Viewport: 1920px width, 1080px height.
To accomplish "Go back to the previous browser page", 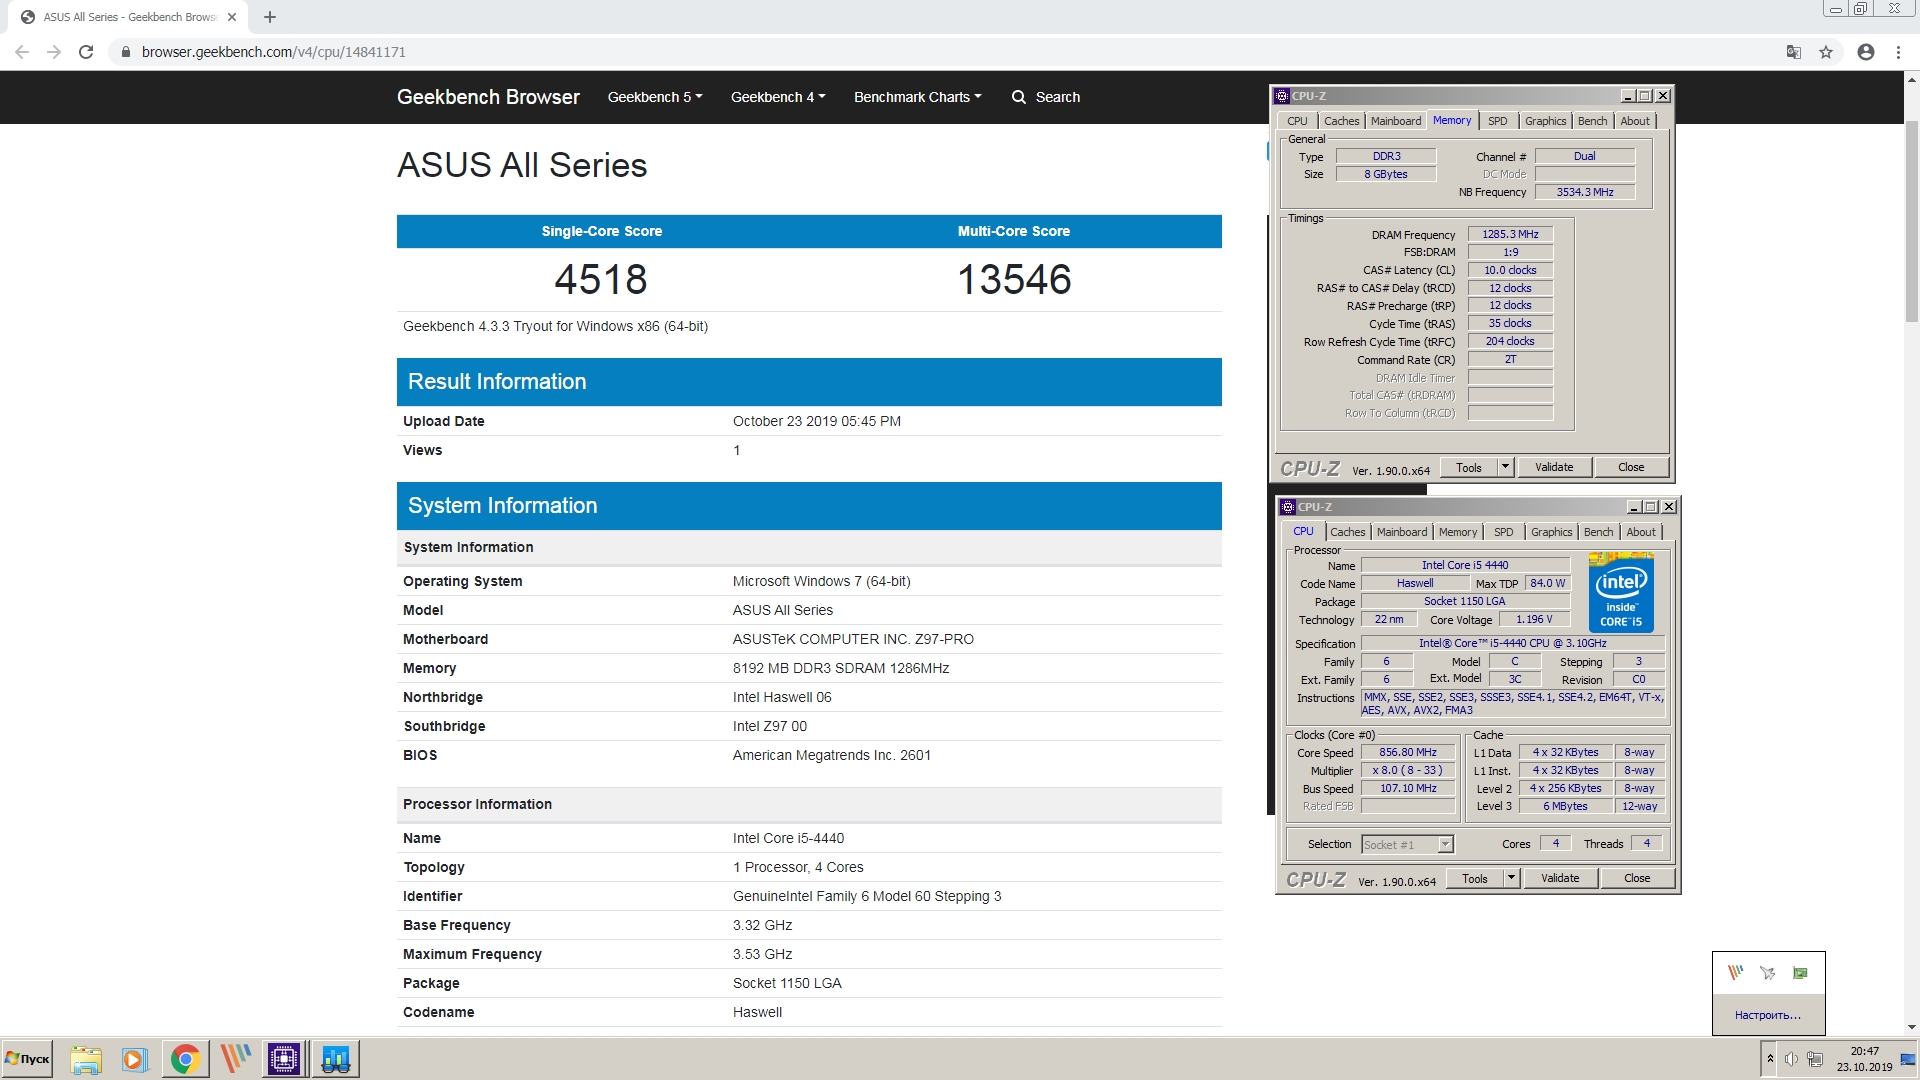I will pyautogui.click(x=22, y=52).
